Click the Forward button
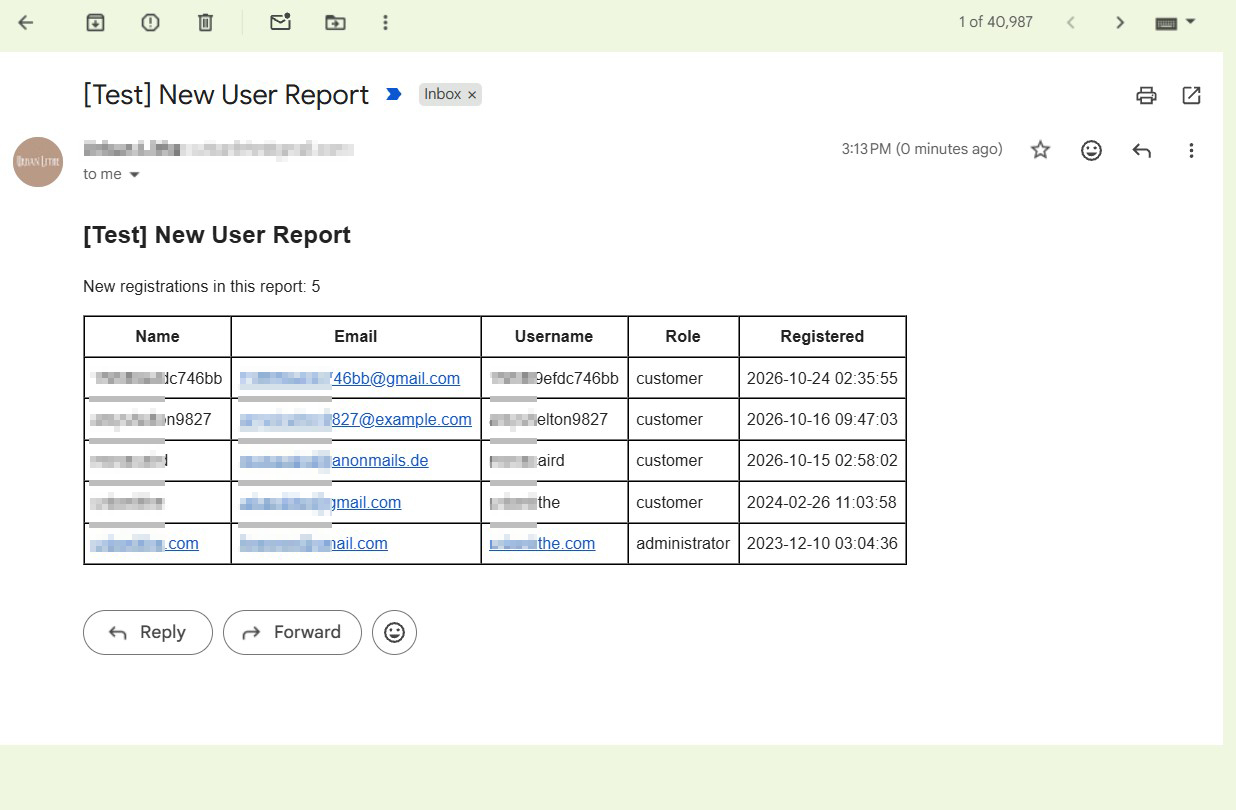This screenshot has height=810, width=1236. [x=292, y=632]
